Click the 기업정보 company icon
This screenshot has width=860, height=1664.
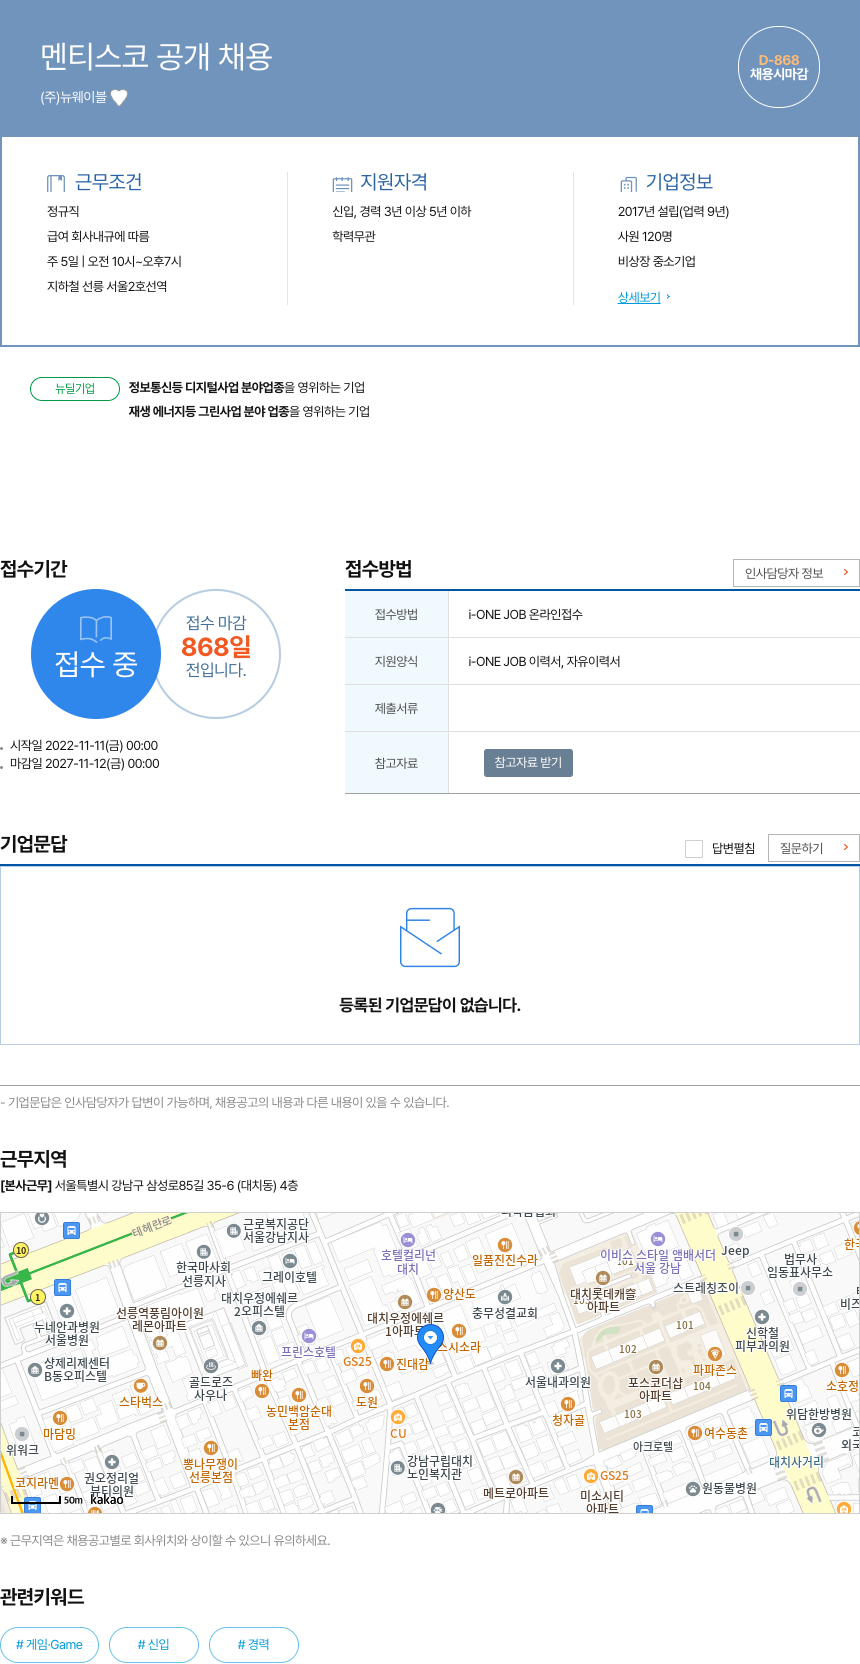pos(628,183)
